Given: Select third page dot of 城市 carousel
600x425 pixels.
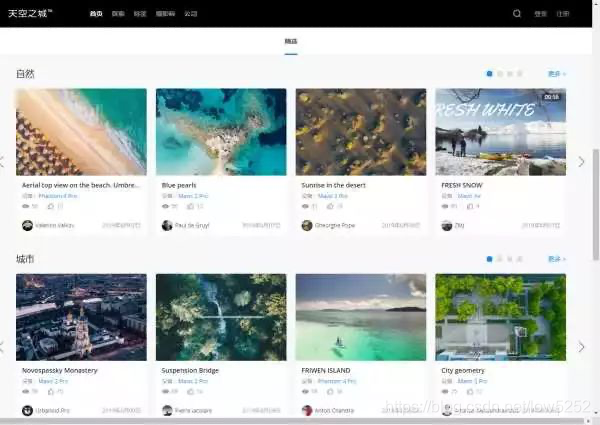Looking at the screenshot, I should (510, 259).
